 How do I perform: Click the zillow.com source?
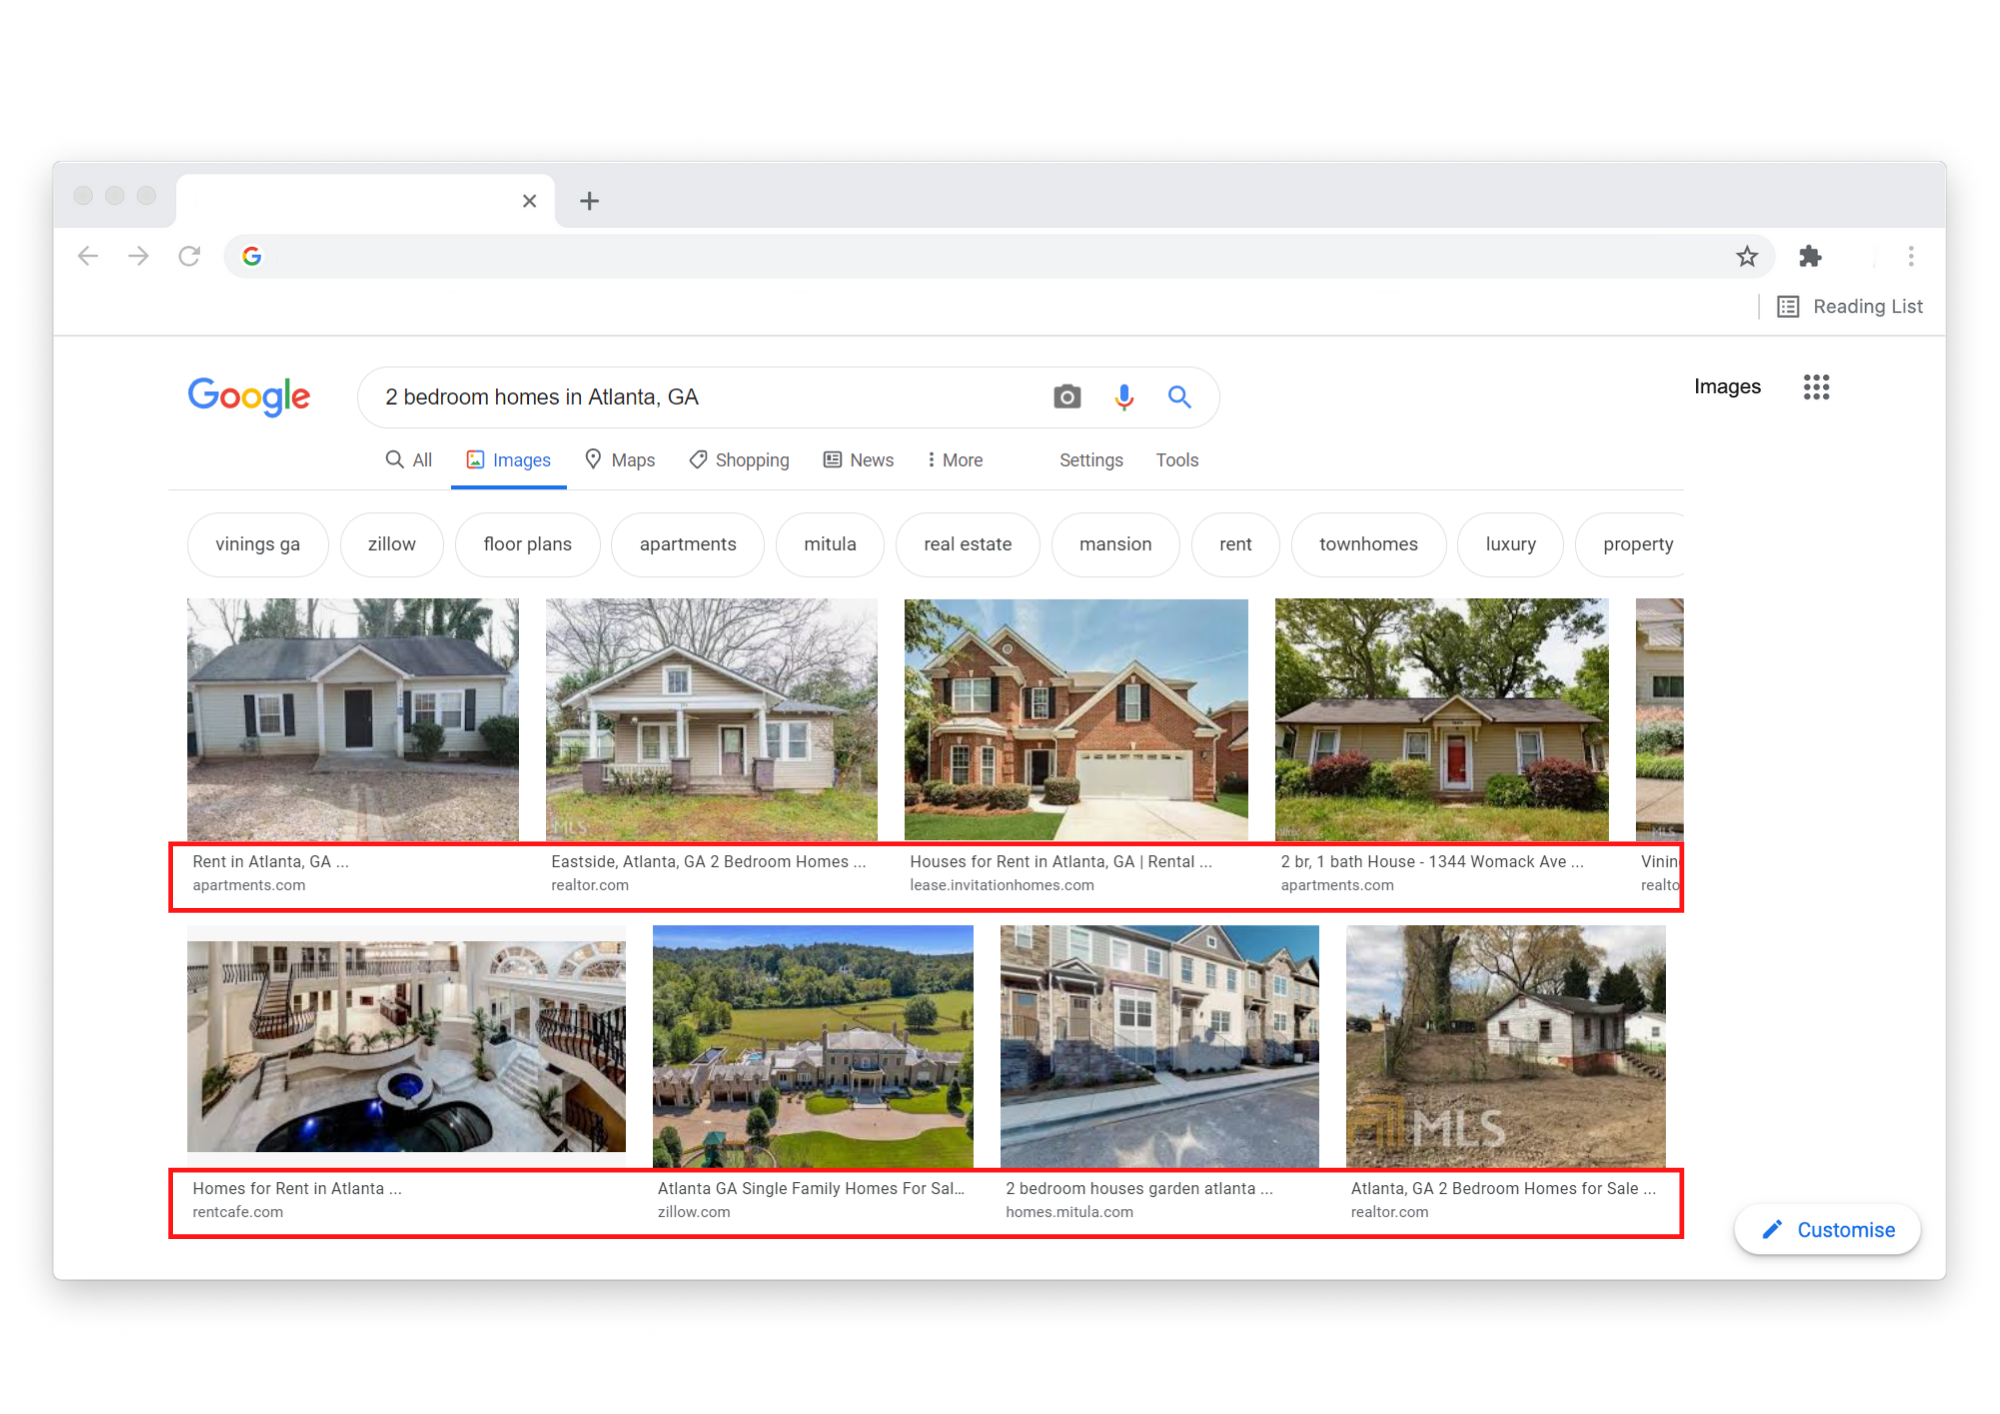click(694, 1212)
